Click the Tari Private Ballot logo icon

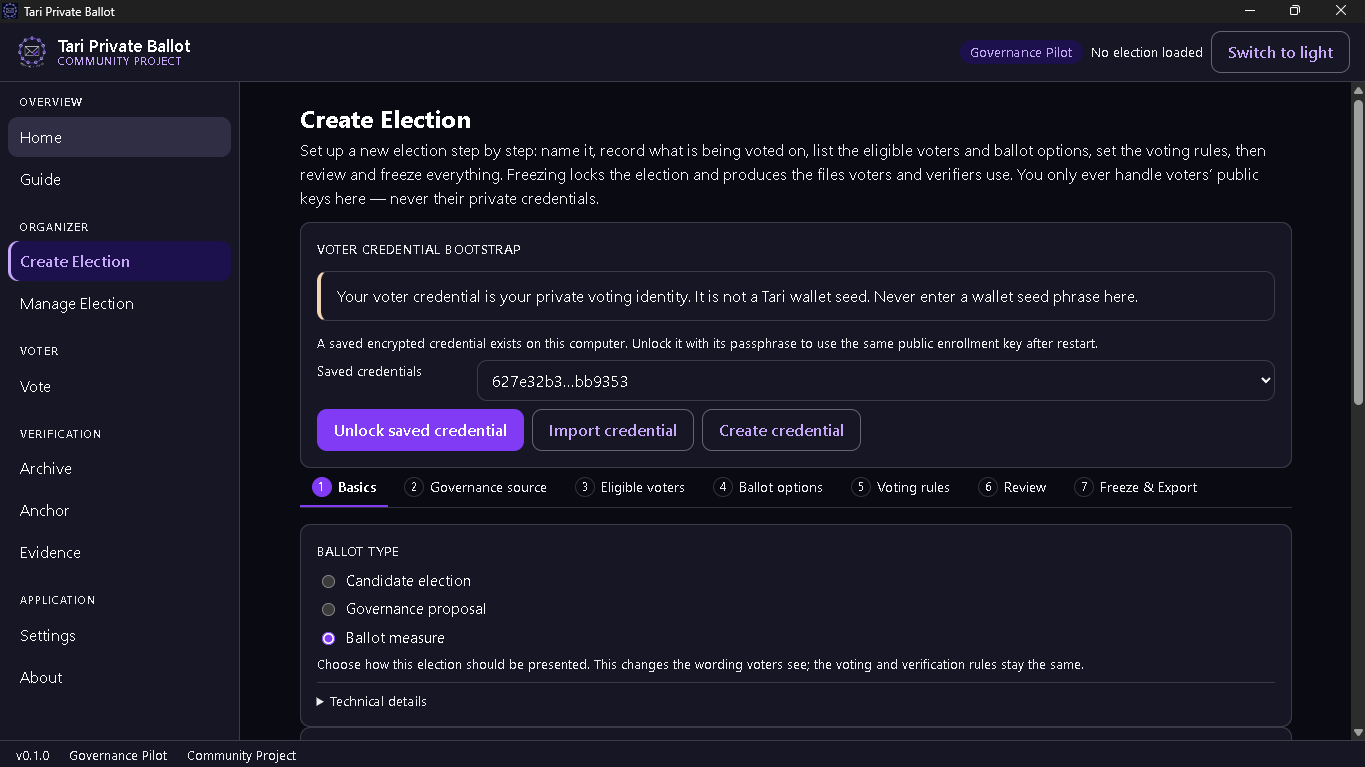tap(32, 52)
